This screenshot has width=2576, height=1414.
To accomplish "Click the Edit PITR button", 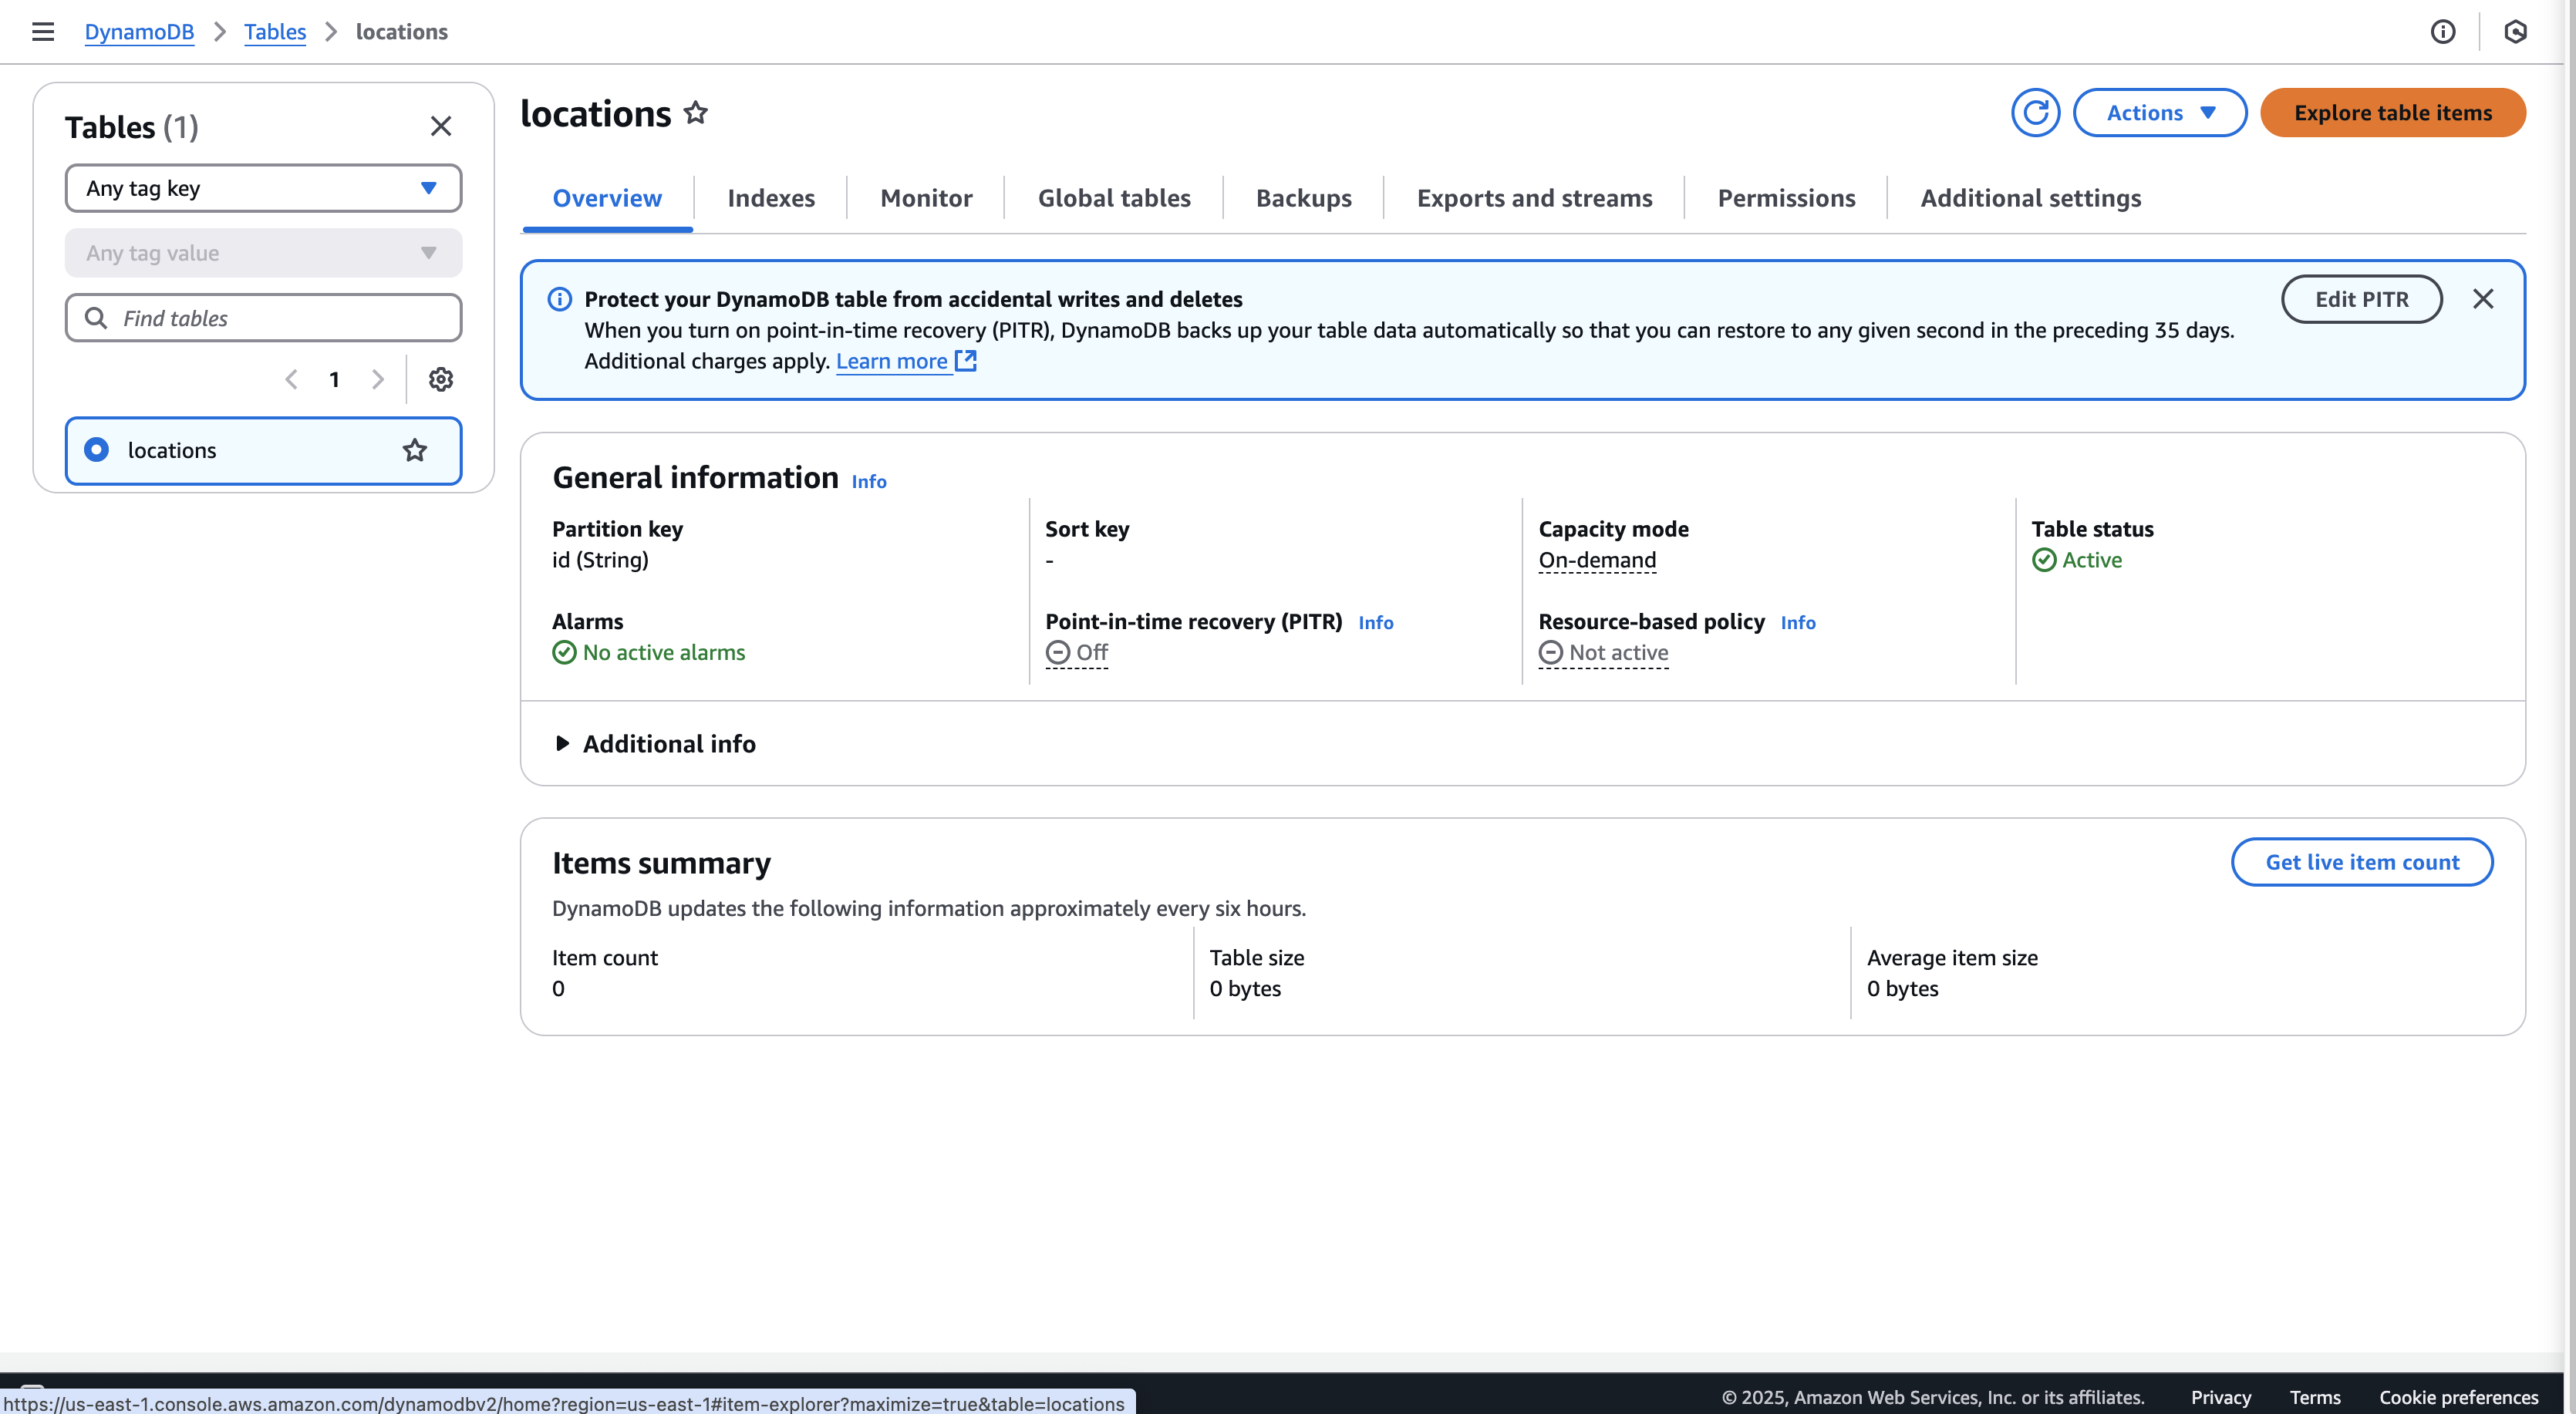I will pyautogui.click(x=2362, y=299).
